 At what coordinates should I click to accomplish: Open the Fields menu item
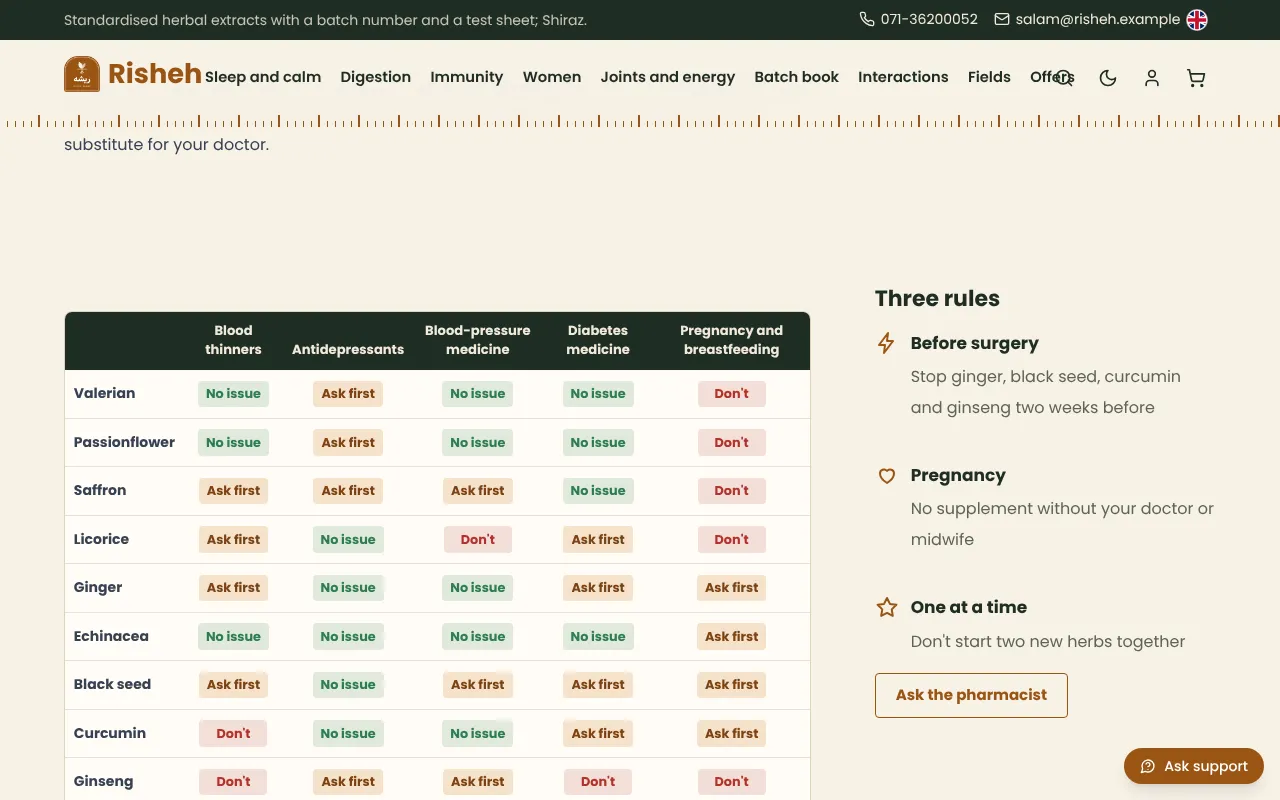point(989,77)
